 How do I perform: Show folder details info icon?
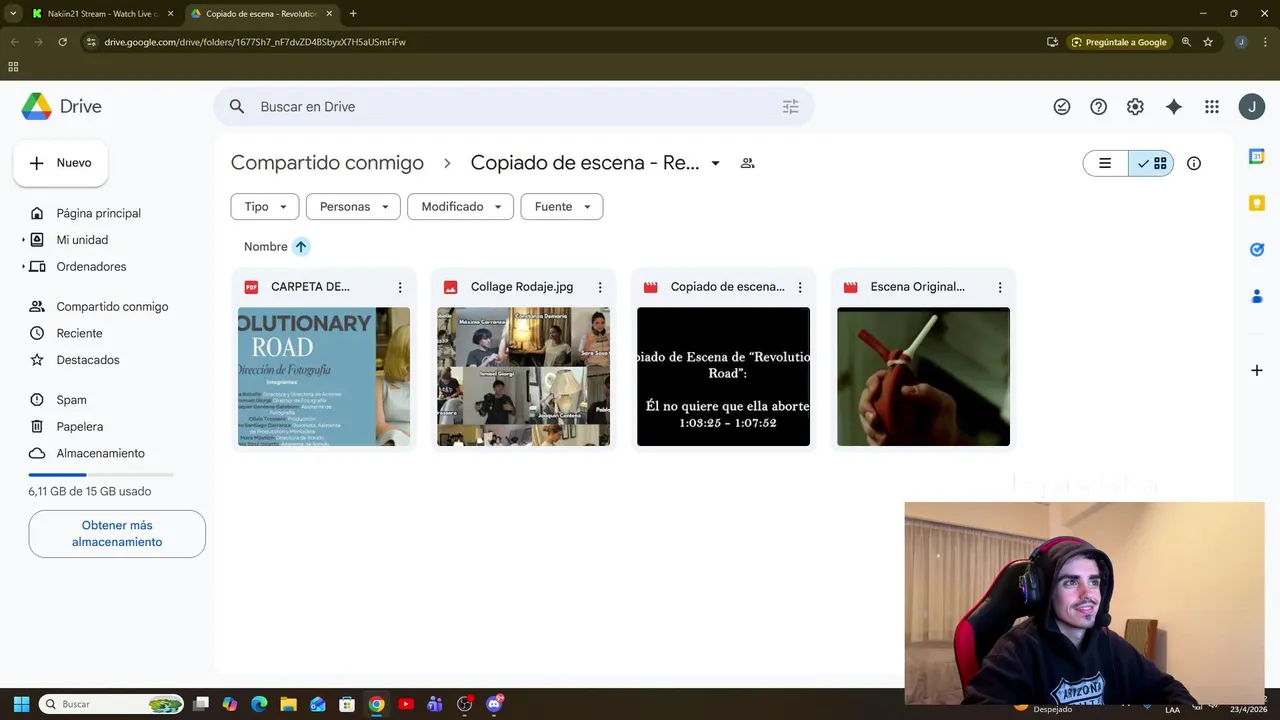tap(1194, 163)
